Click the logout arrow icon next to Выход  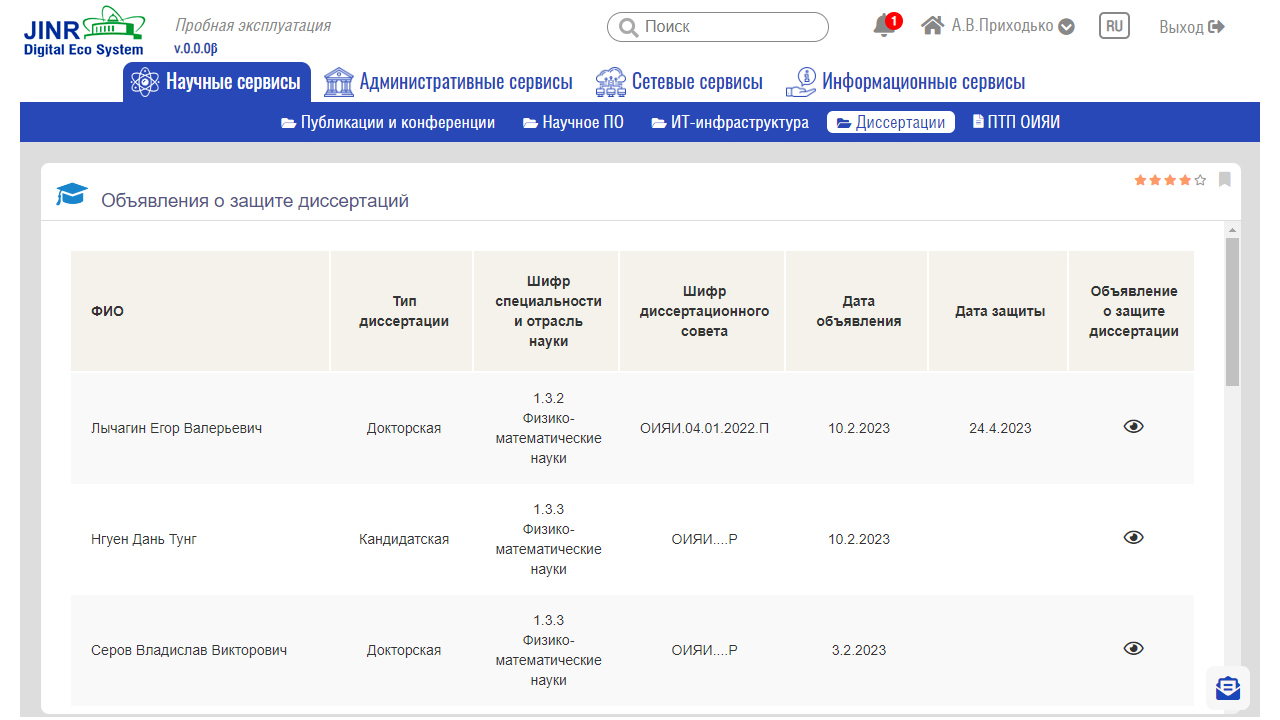[x=1217, y=27]
